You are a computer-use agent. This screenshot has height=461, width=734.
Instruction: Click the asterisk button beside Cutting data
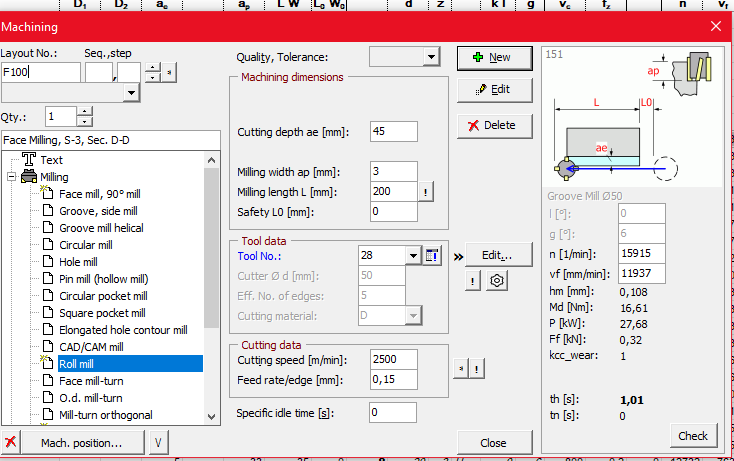pyautogui.click(x=461, y=369)
